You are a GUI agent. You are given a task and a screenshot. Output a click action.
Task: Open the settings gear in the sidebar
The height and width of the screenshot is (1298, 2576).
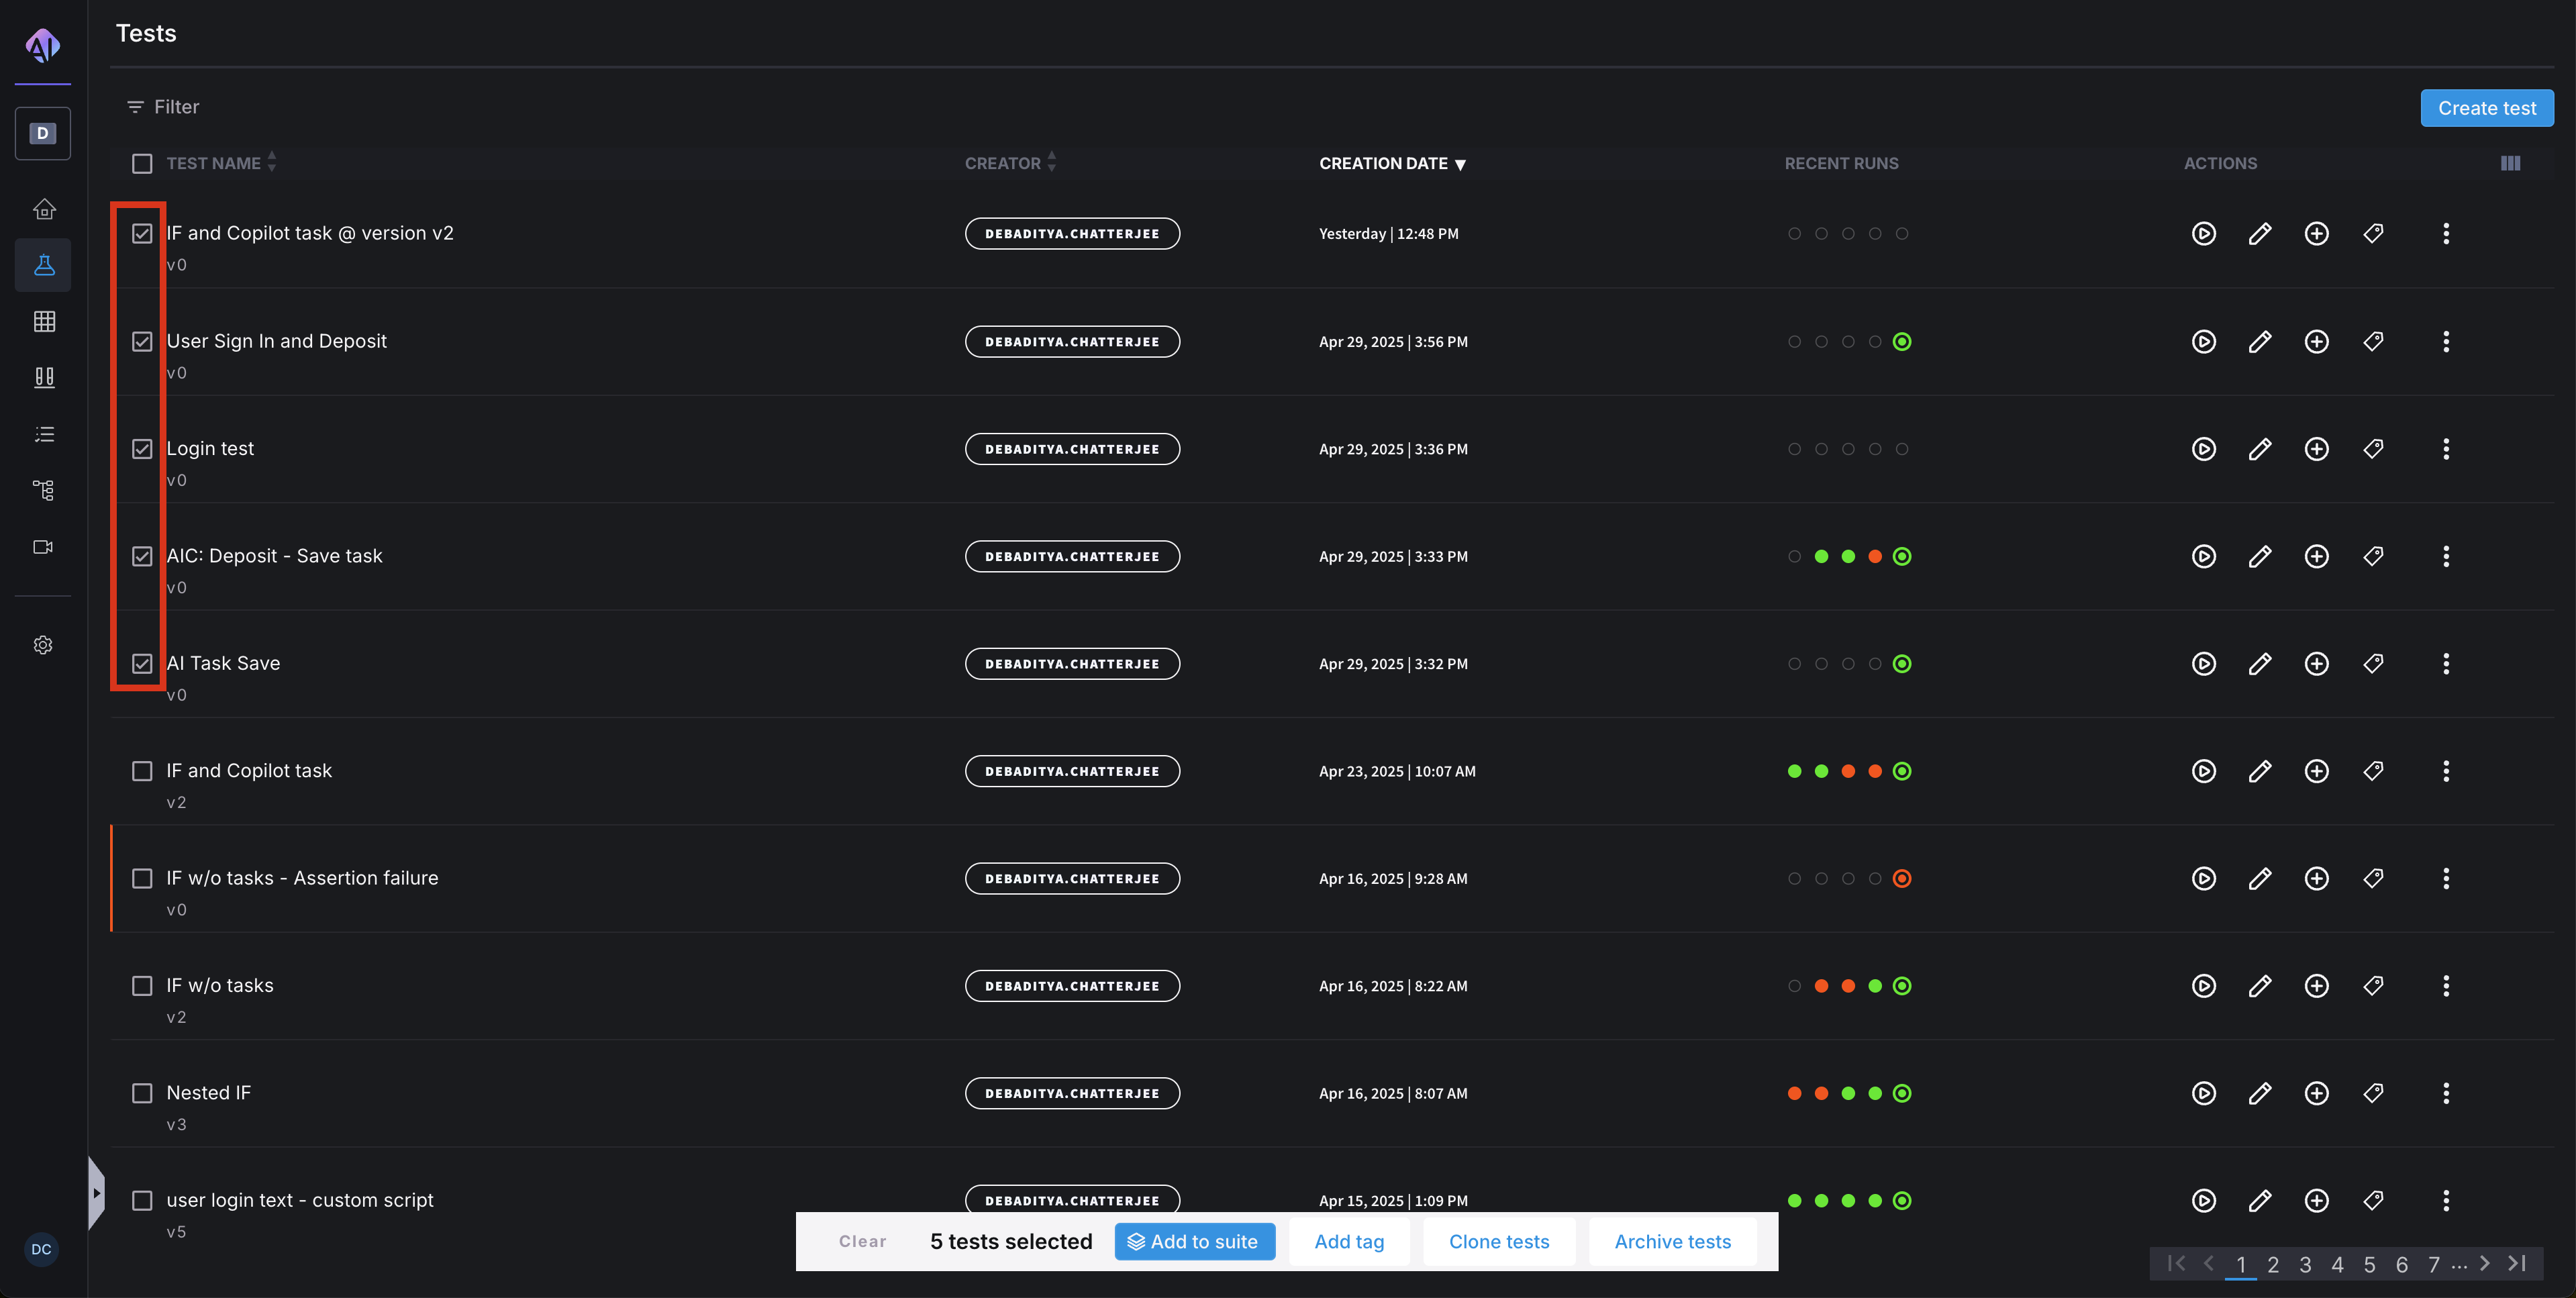[43, 645]
